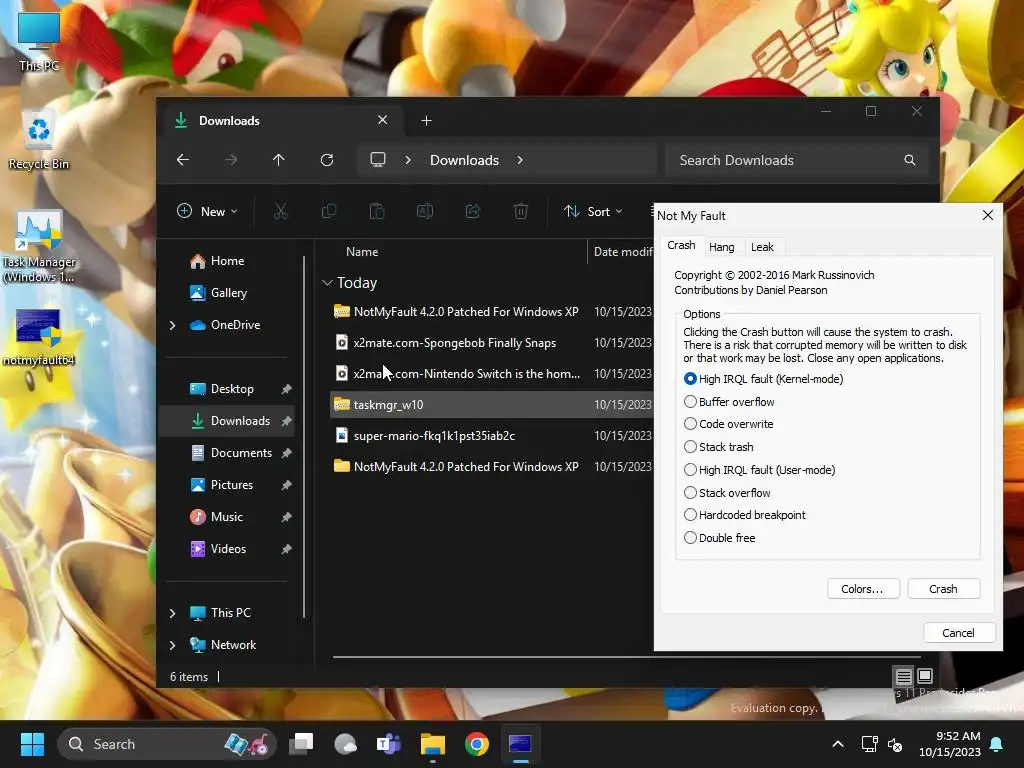Screen dimensions: 1024x768
Task: Click the Cut scissors icon in Explorer toolbar
Action: pos(280,211)
